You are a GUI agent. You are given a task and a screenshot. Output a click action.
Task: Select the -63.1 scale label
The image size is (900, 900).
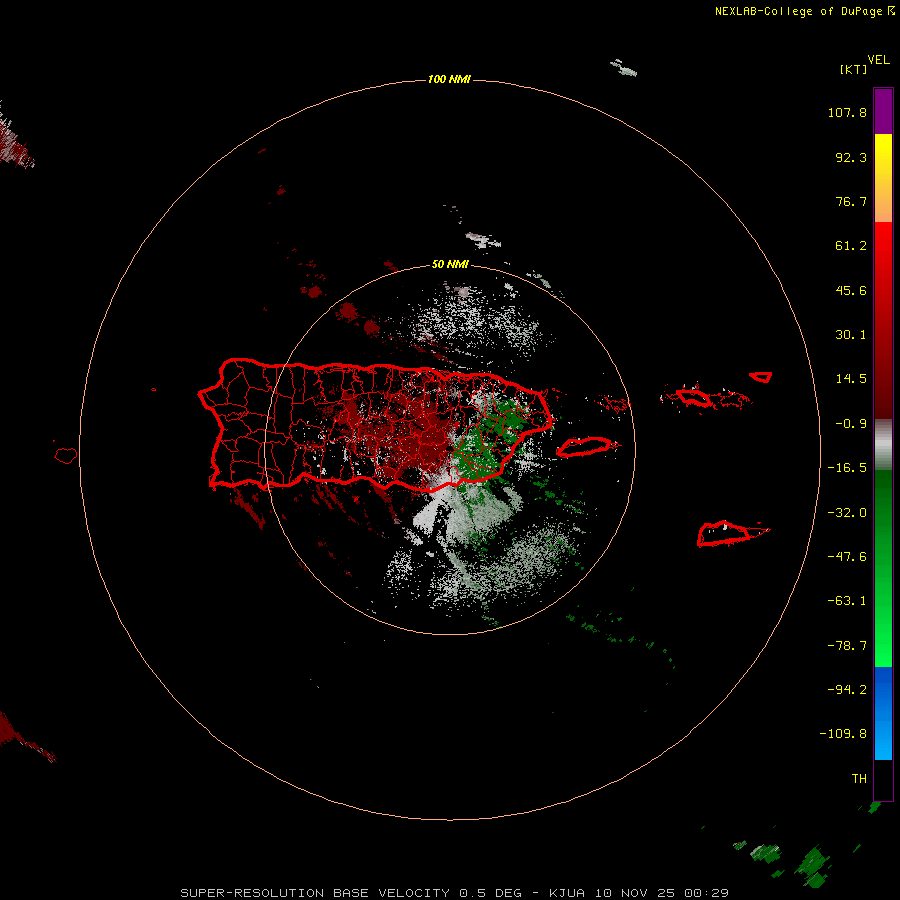847,601
